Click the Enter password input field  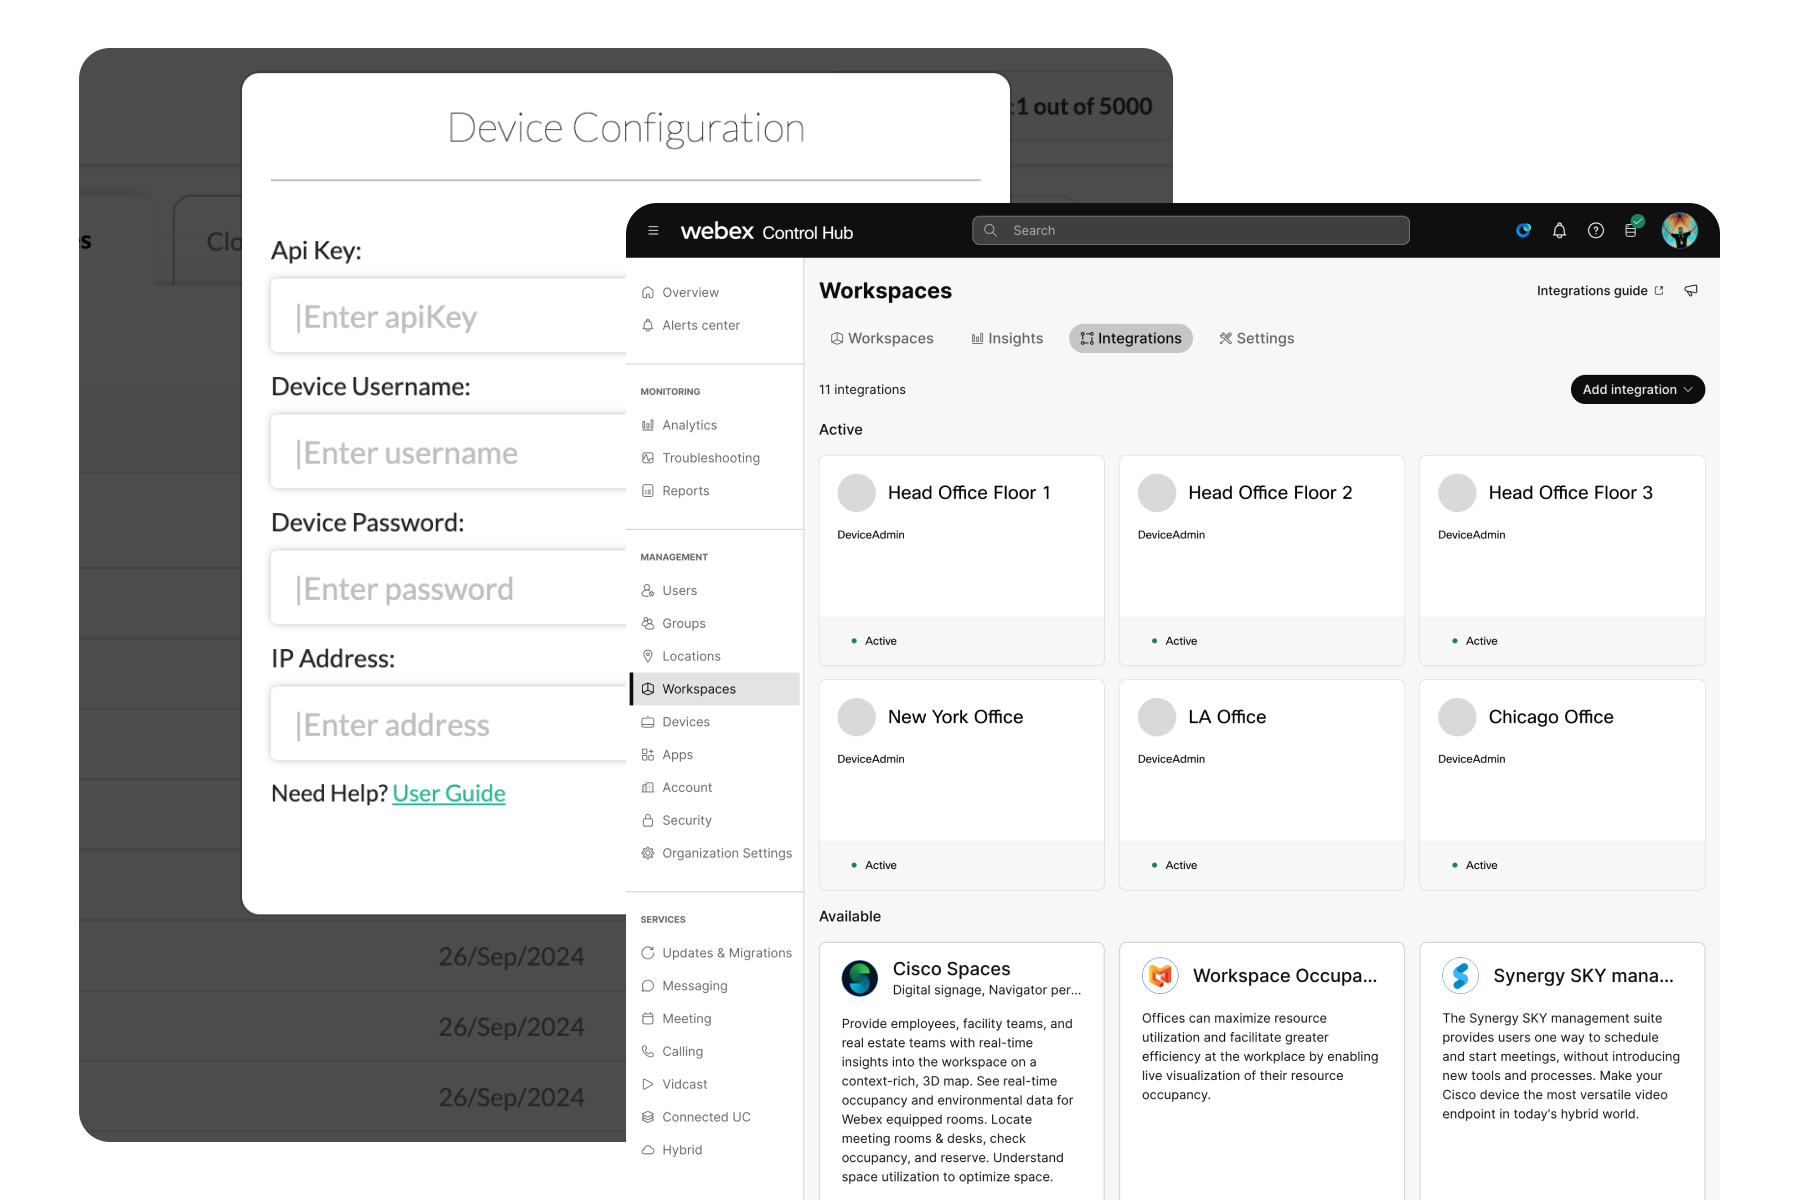coord(449,588)
